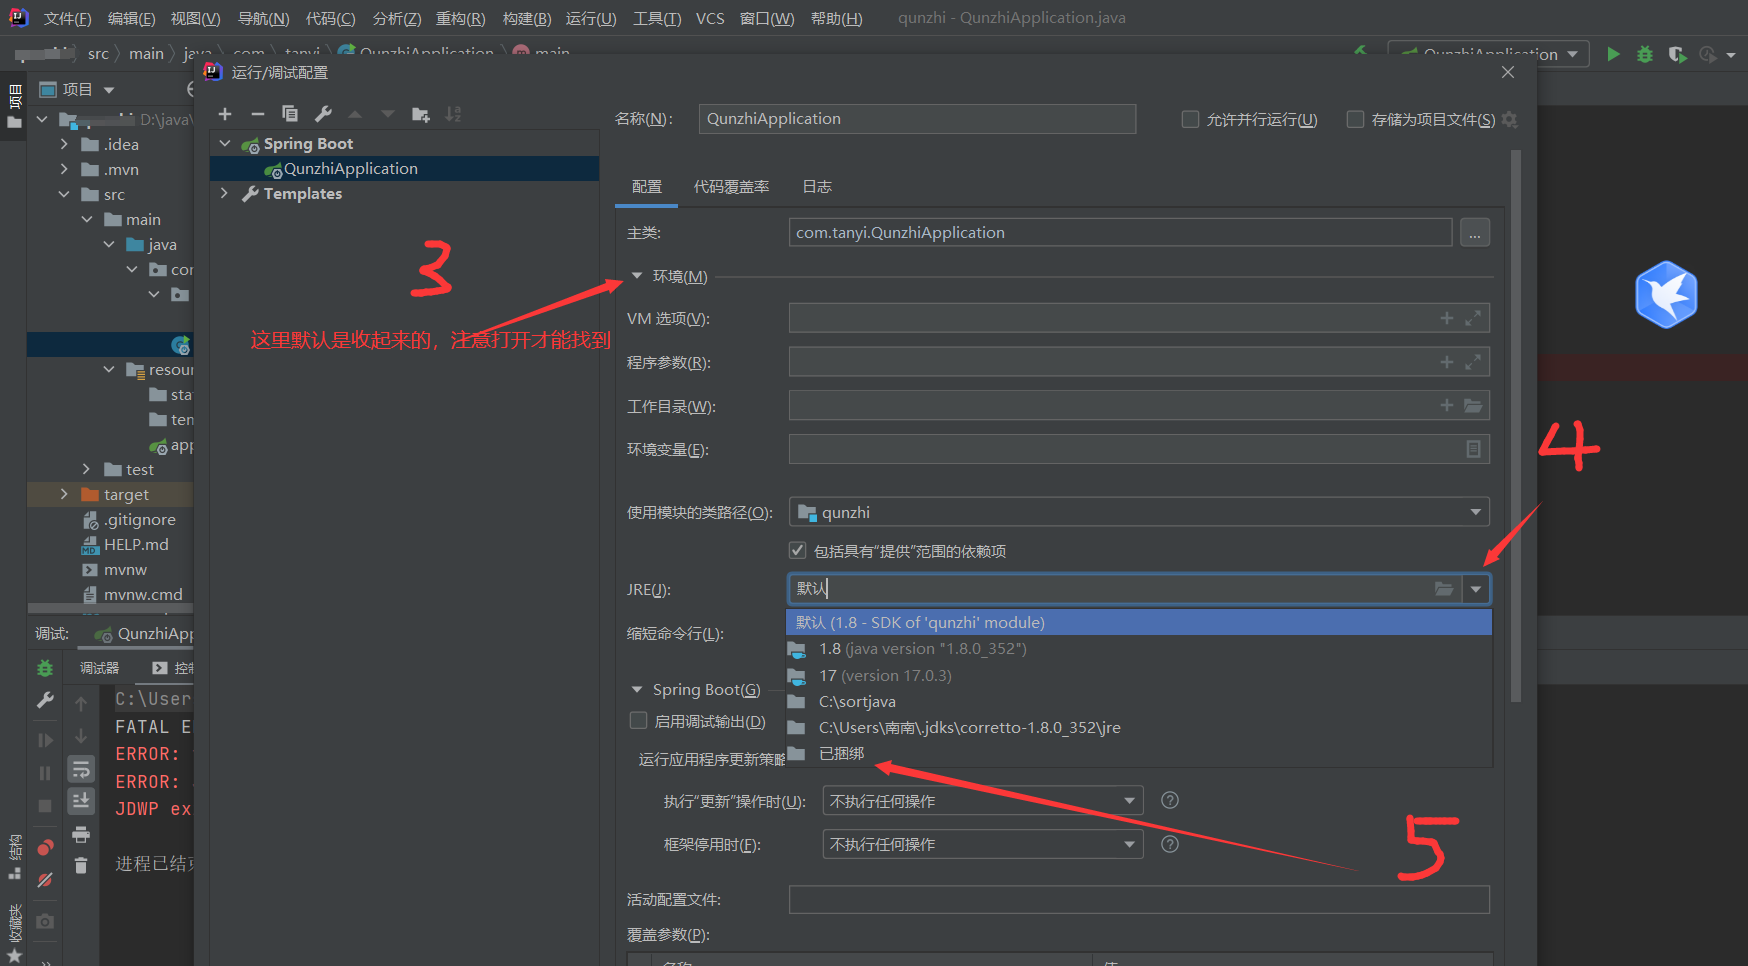The image size is (1748, 966).
Task: Click the print icon in debug panel
Action: pos(81,834)
